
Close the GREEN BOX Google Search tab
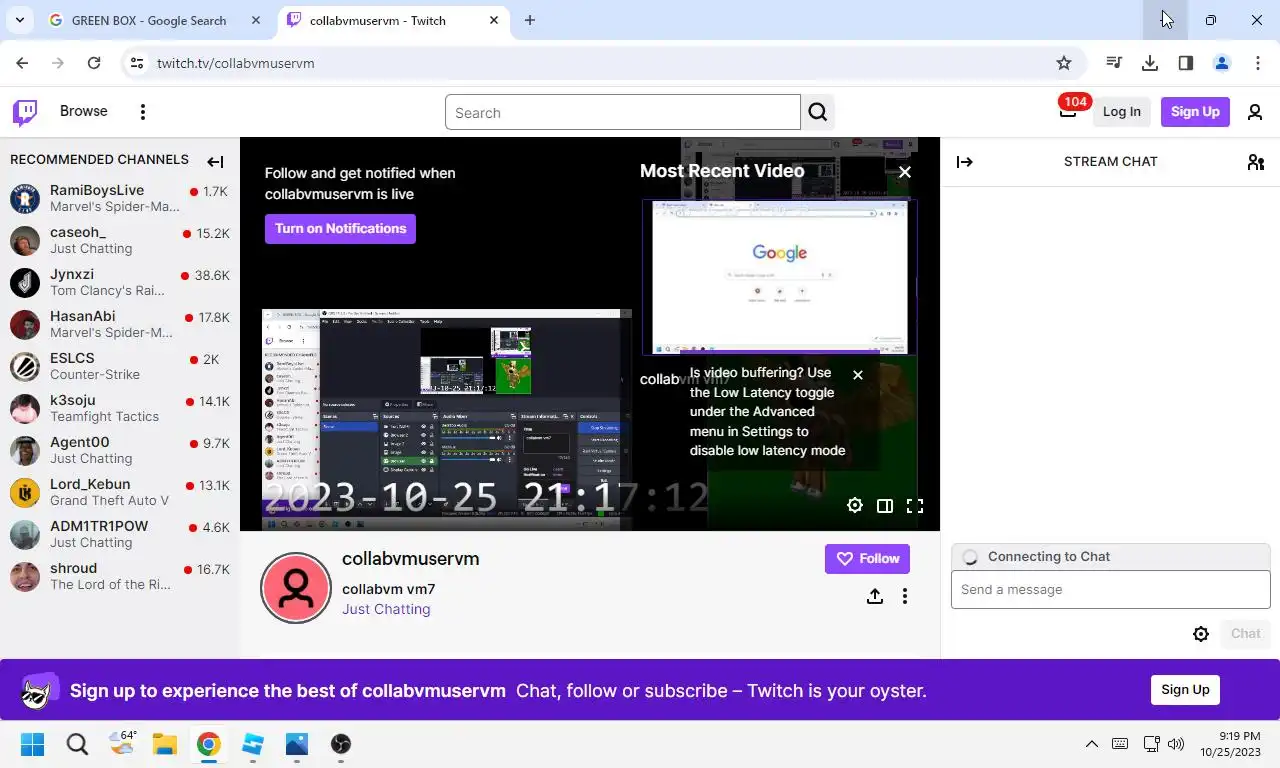point(256,20)
